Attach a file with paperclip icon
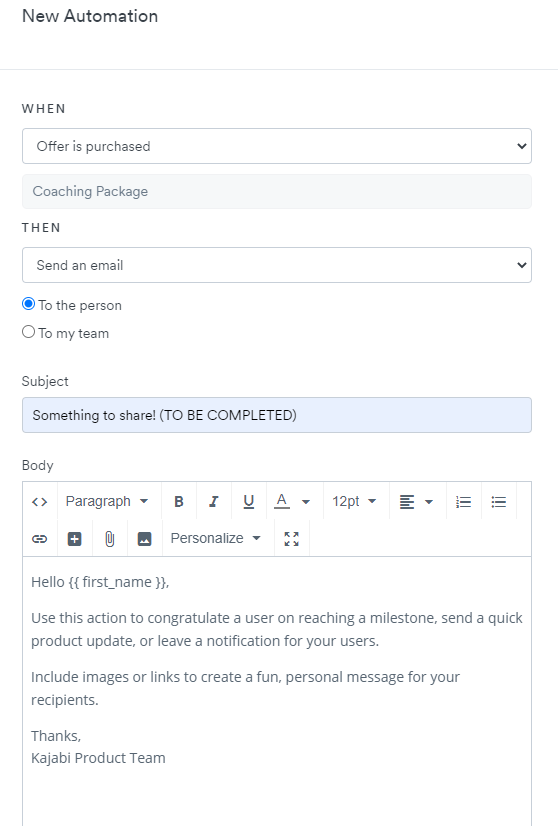Image resolution: width=558 pixels, height=826 pixels. 110,538
